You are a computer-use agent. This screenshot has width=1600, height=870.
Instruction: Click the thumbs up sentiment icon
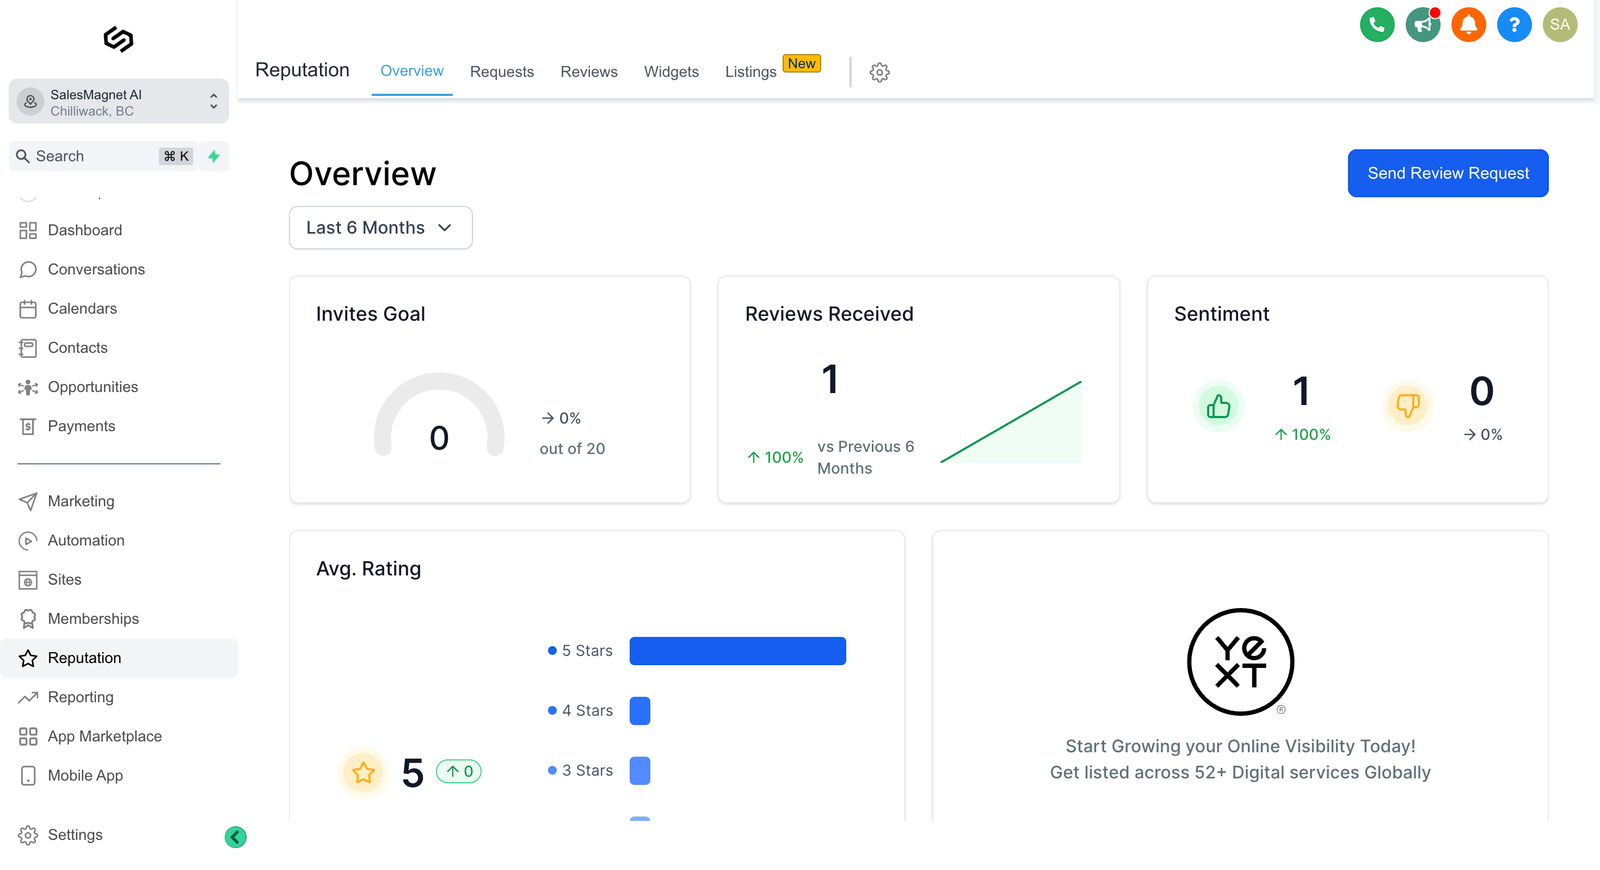click(x=1218, y=406)
